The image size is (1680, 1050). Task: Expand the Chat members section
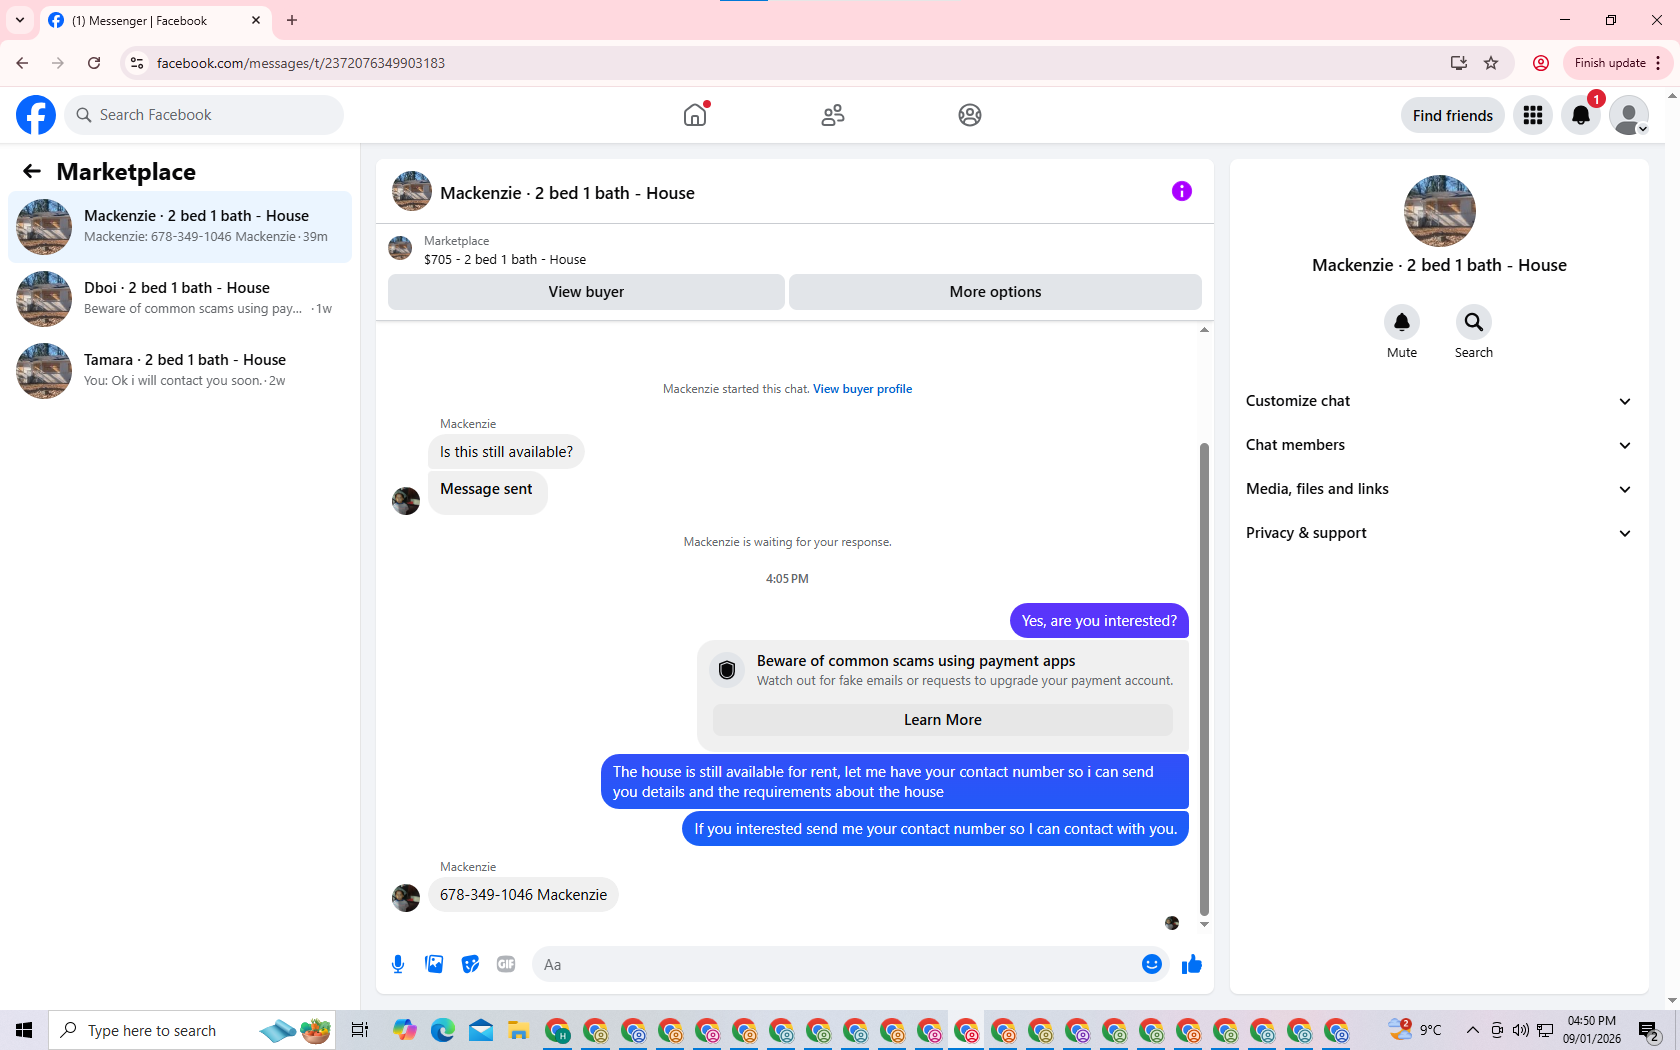(1439, 445)
